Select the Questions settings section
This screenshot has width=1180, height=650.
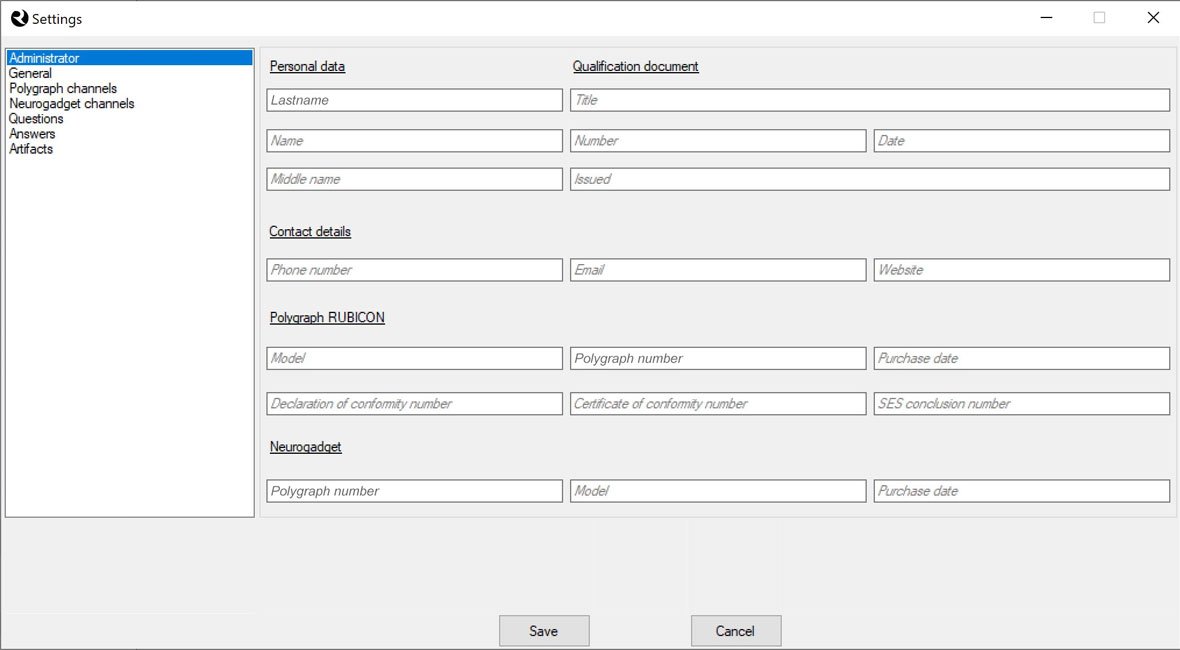click(x=36, y=118)
